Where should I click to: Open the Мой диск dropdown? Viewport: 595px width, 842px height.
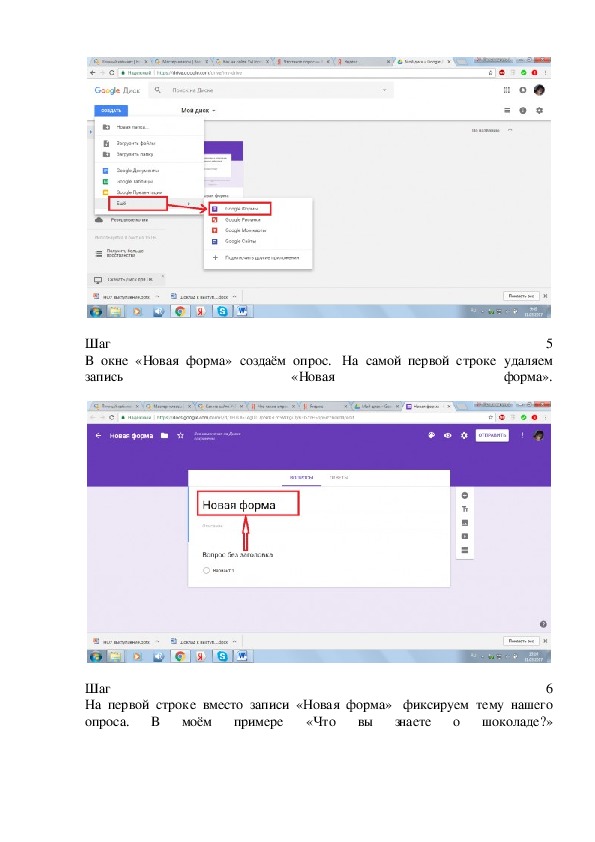click(198, 110)
